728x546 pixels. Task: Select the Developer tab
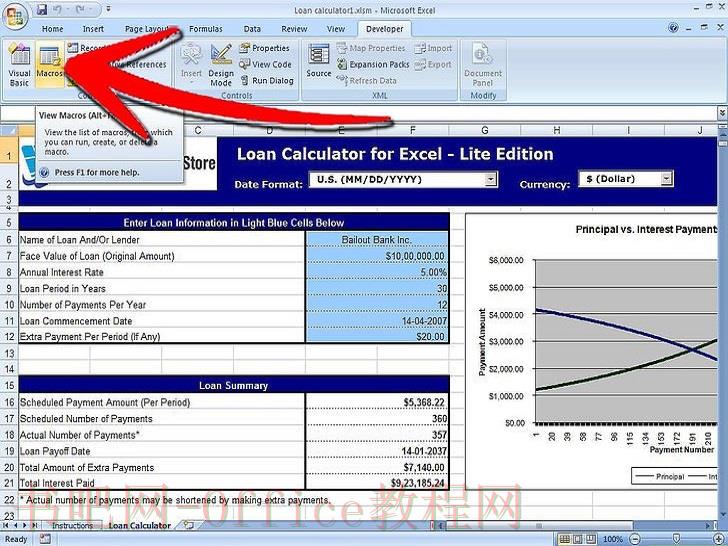(x=384, y=29)
